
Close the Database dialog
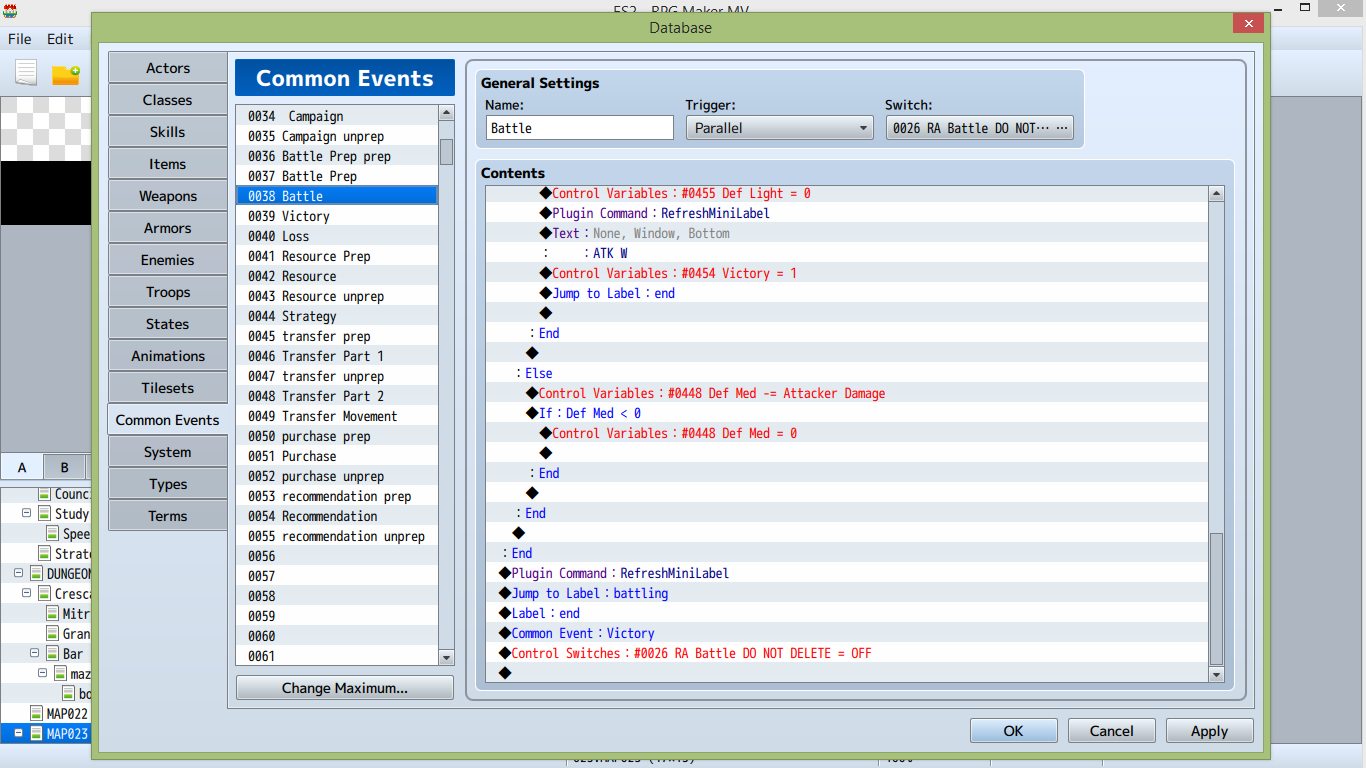click(x=1247, y=23)
